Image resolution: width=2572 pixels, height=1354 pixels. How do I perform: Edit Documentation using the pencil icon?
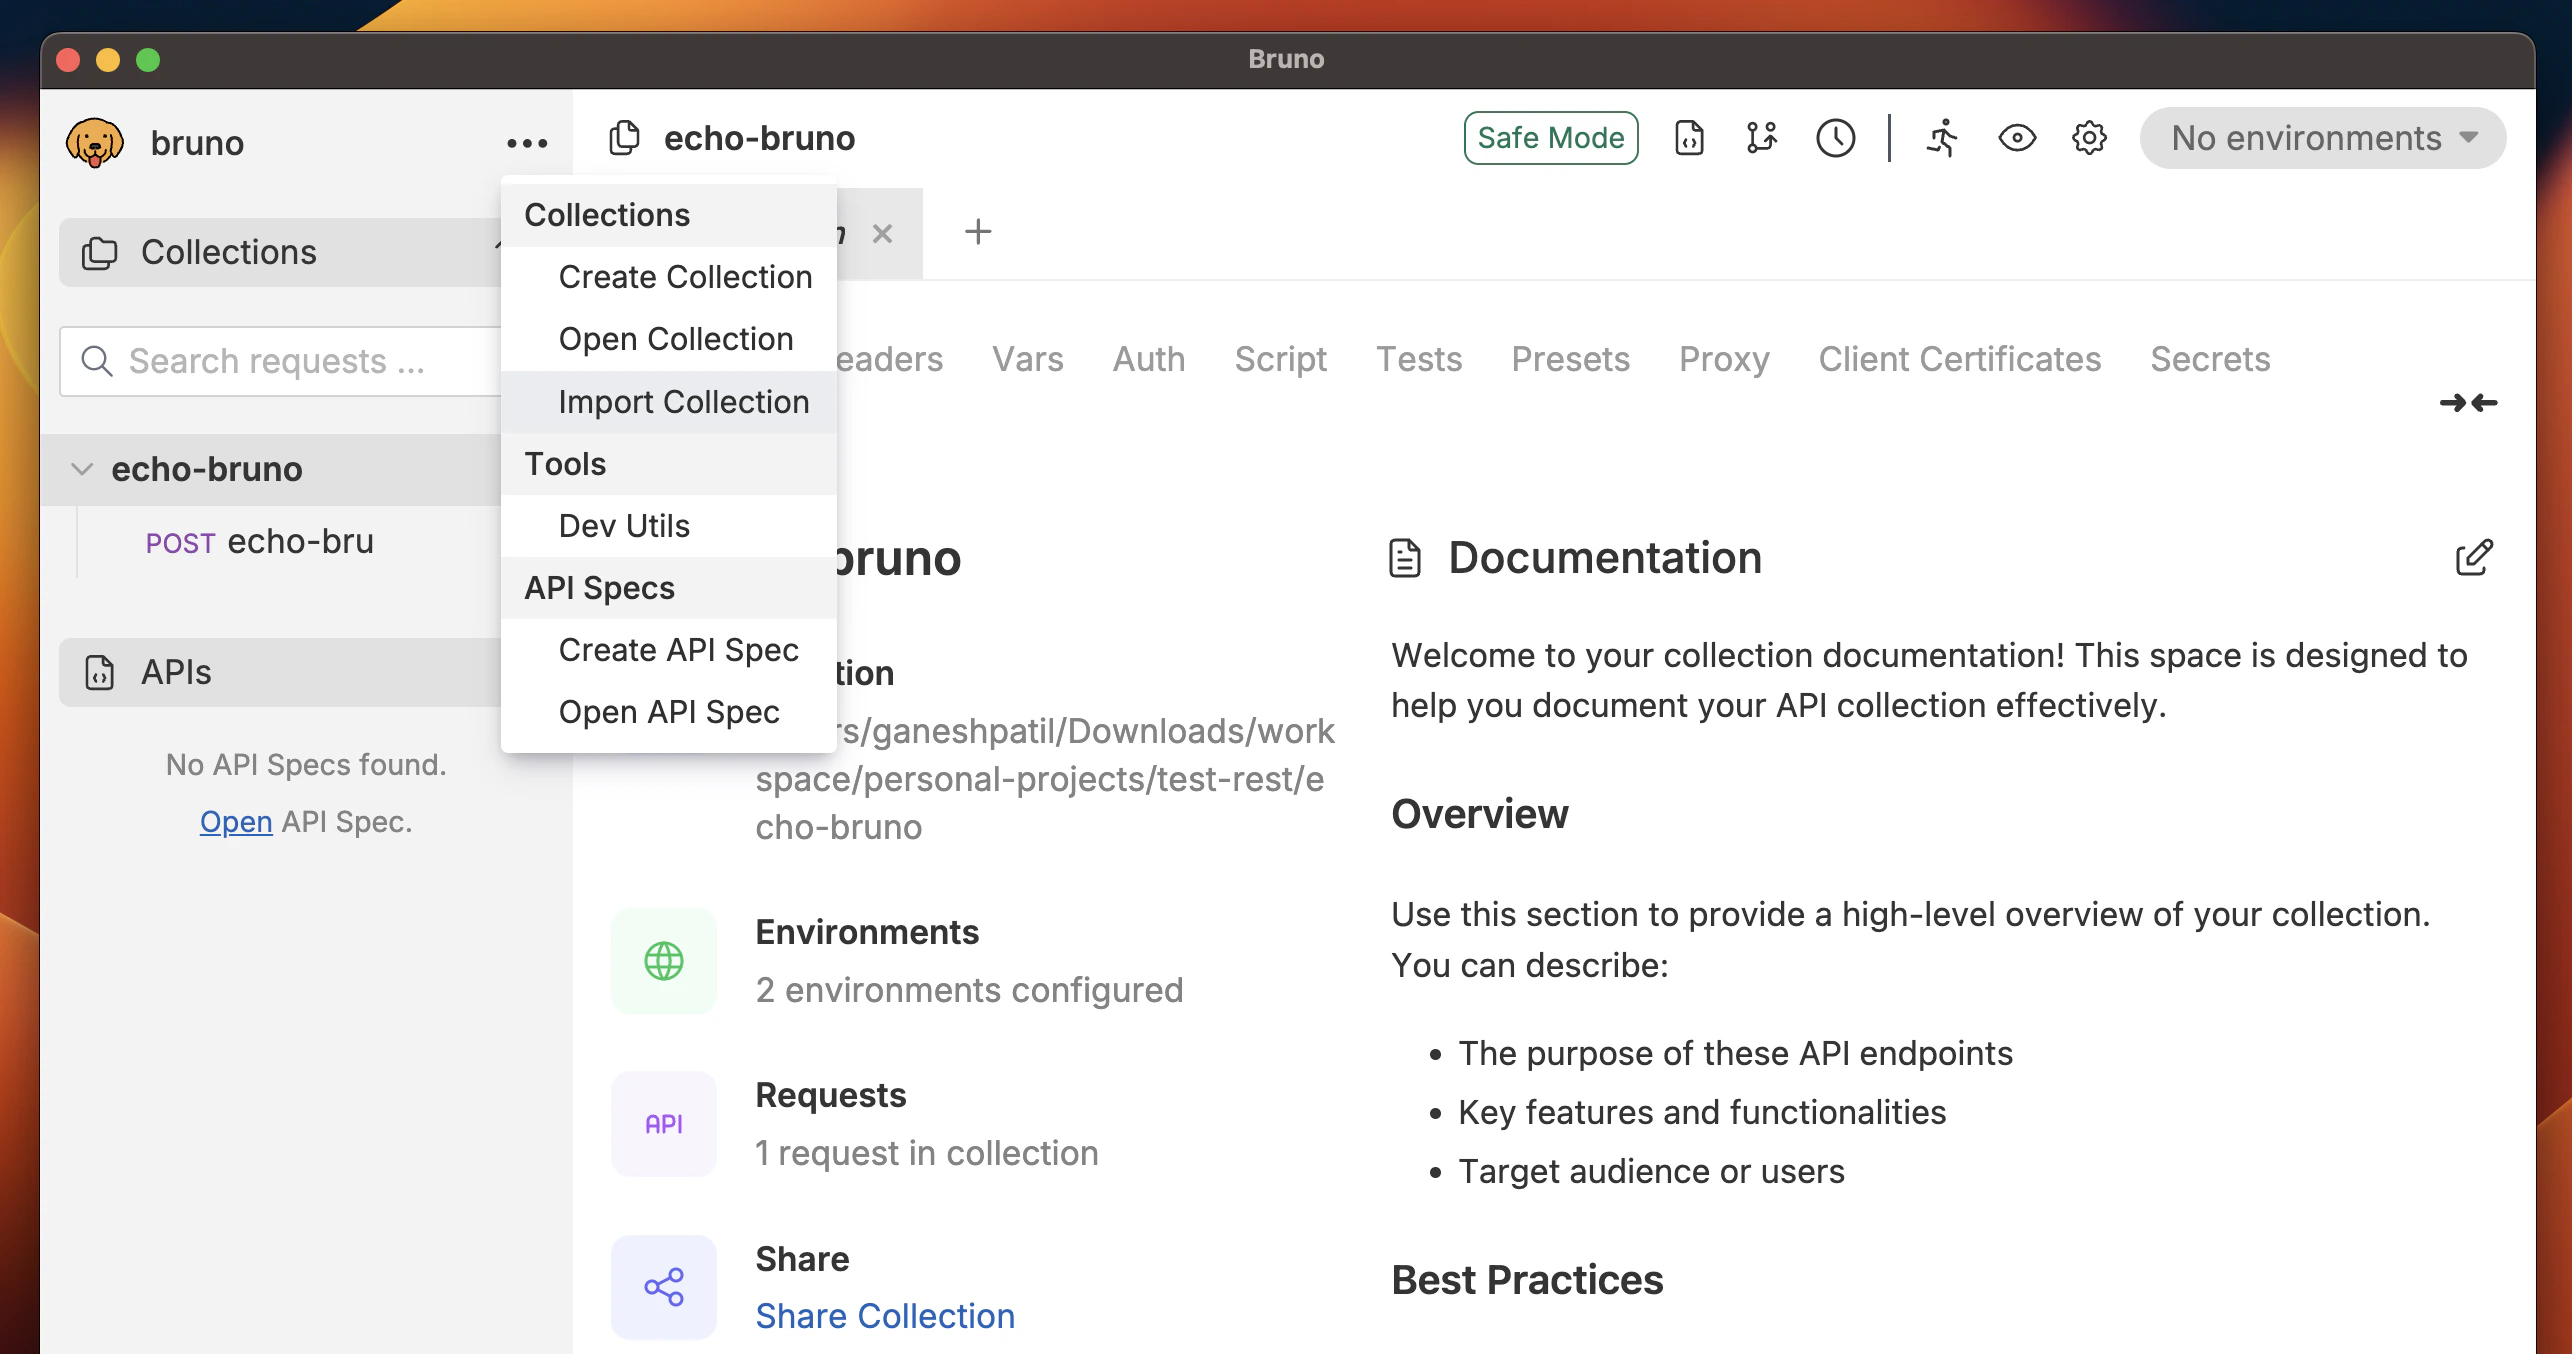point(2473,558)
